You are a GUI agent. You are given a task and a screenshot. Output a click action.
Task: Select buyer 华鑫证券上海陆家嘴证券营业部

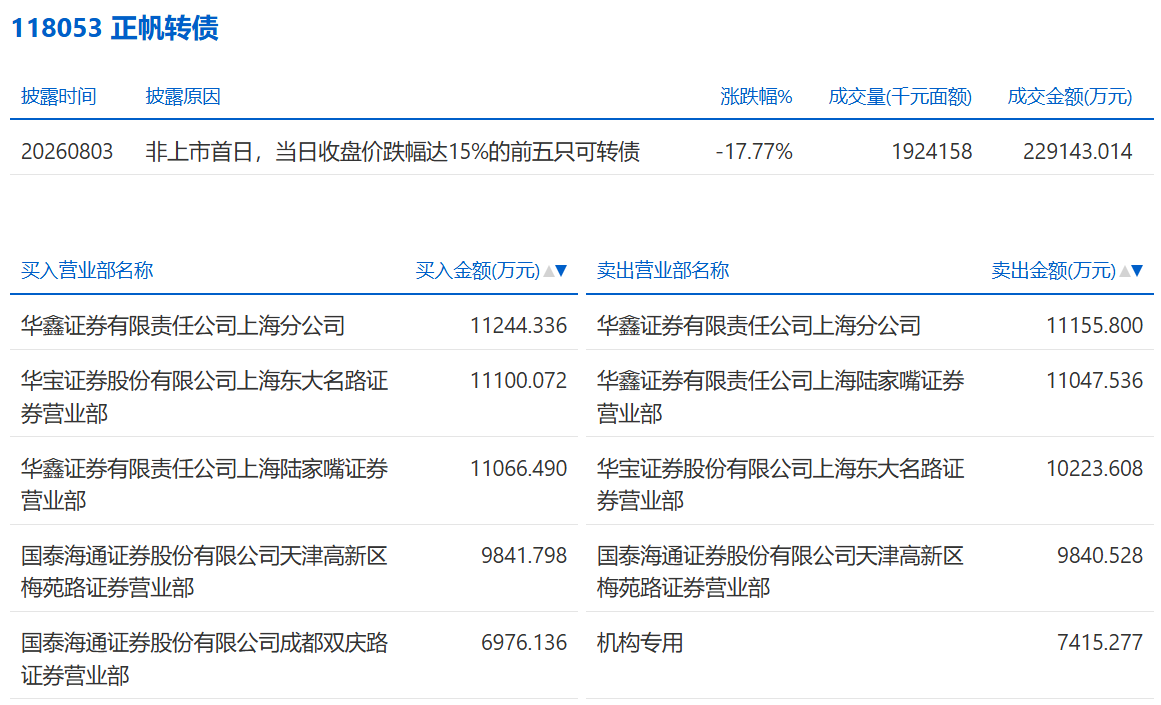pyautogui.click(x=204, y=484)
